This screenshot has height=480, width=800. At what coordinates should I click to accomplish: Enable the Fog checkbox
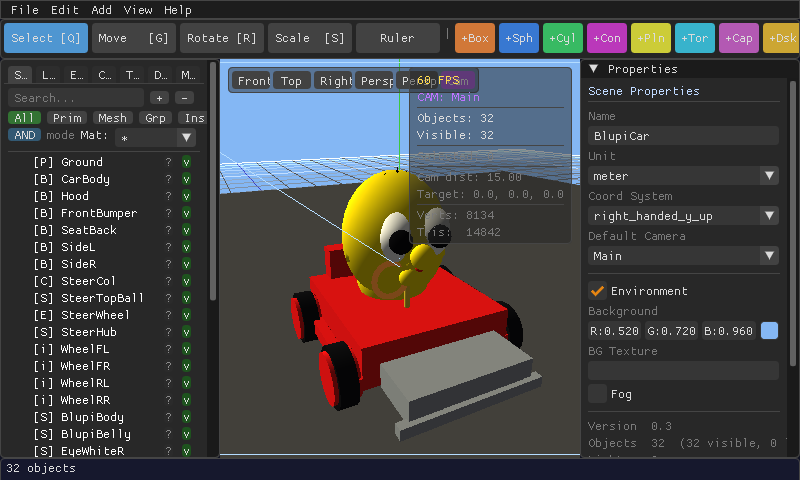click(x=597, y=394)
